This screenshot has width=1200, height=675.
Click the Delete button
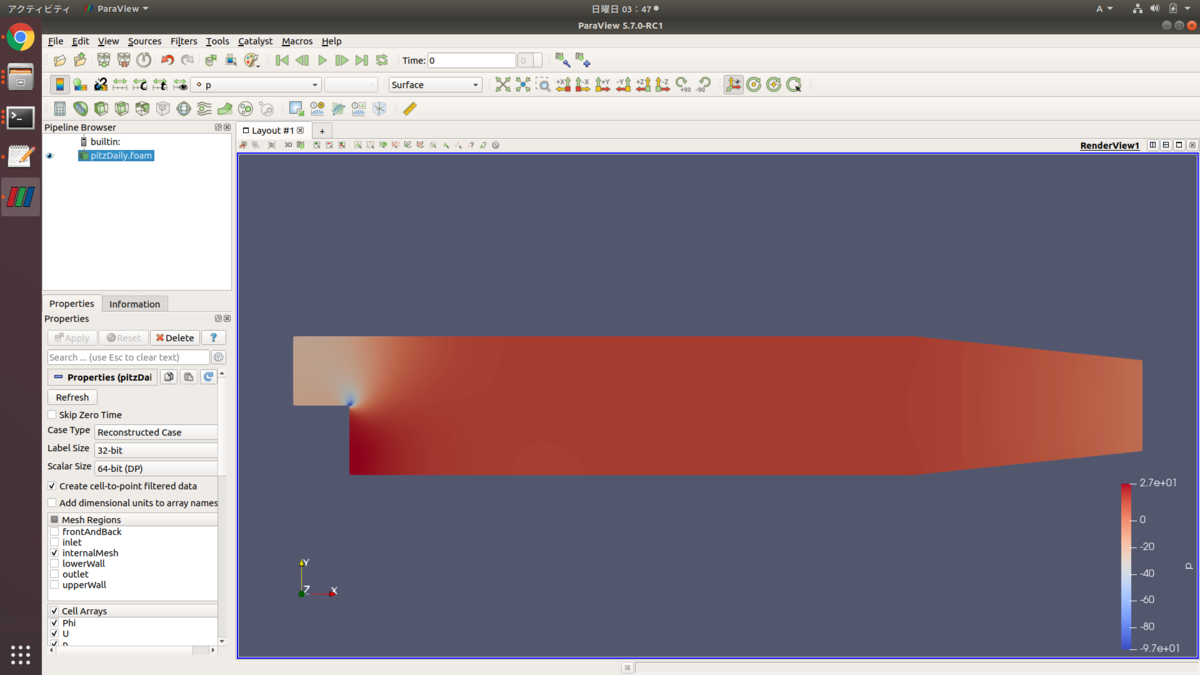[x=175, y=338]
